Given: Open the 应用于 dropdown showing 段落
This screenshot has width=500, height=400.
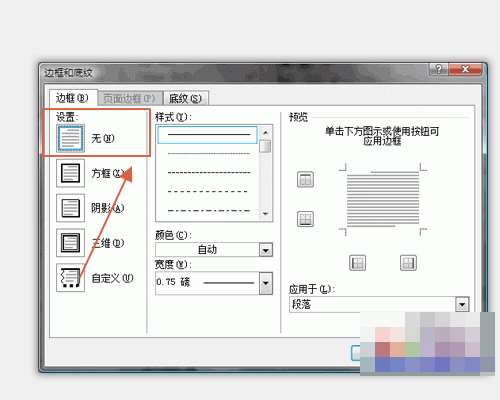Looking at the screenshot, I should tap(379, 304).
